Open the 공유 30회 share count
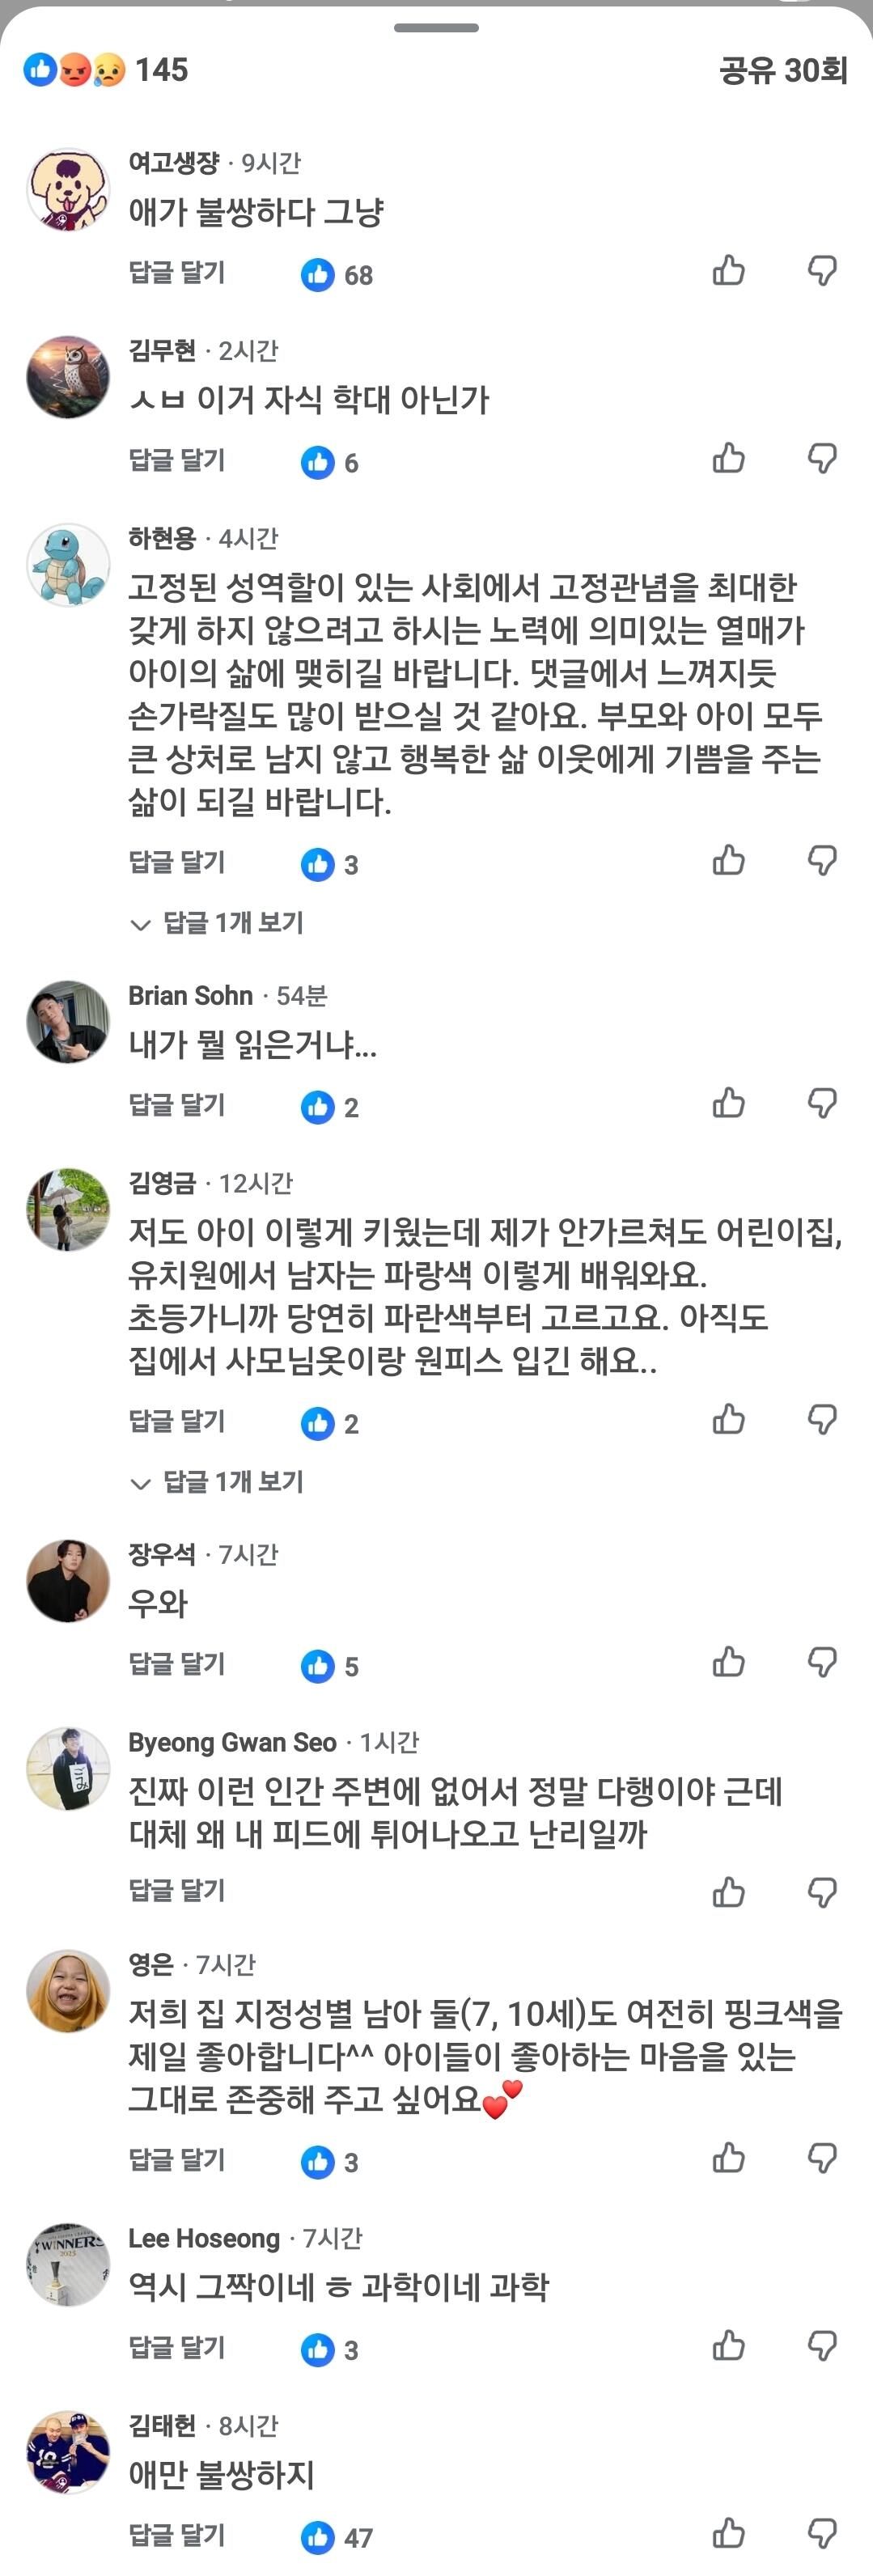The width and height of the screenshot is (873, 2576). (783, 70)
